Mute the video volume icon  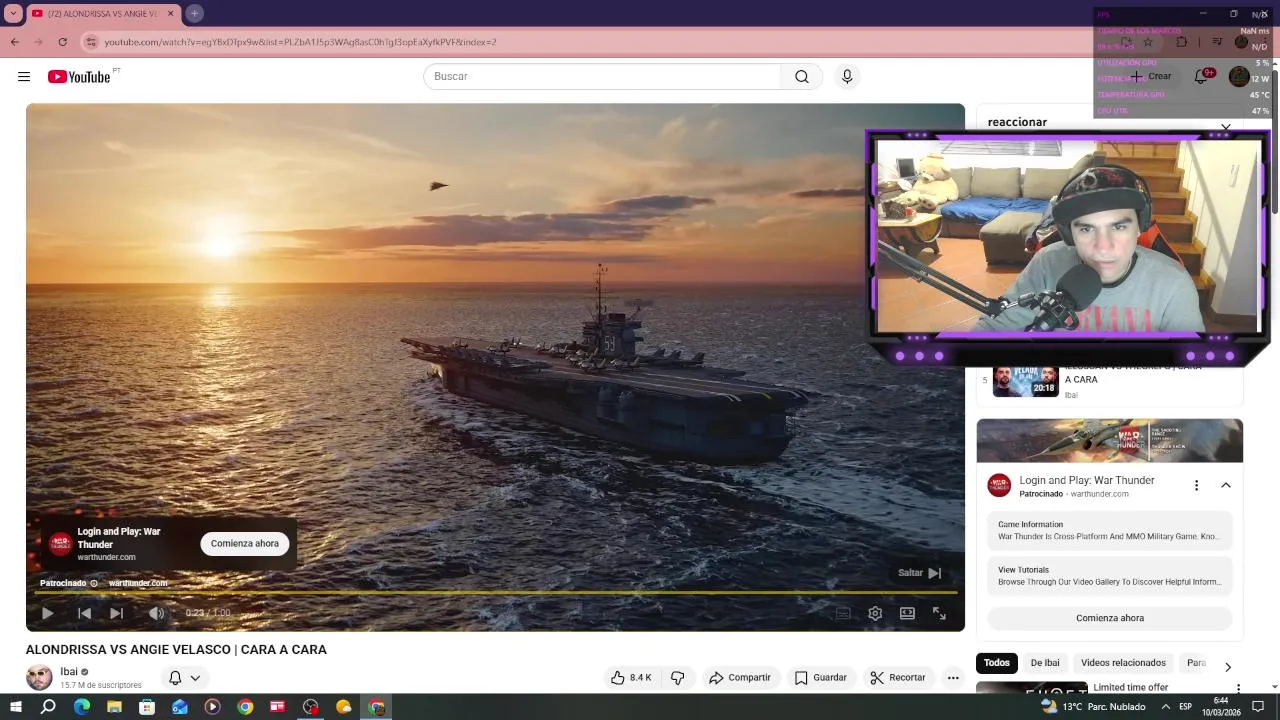click(156, 613)
